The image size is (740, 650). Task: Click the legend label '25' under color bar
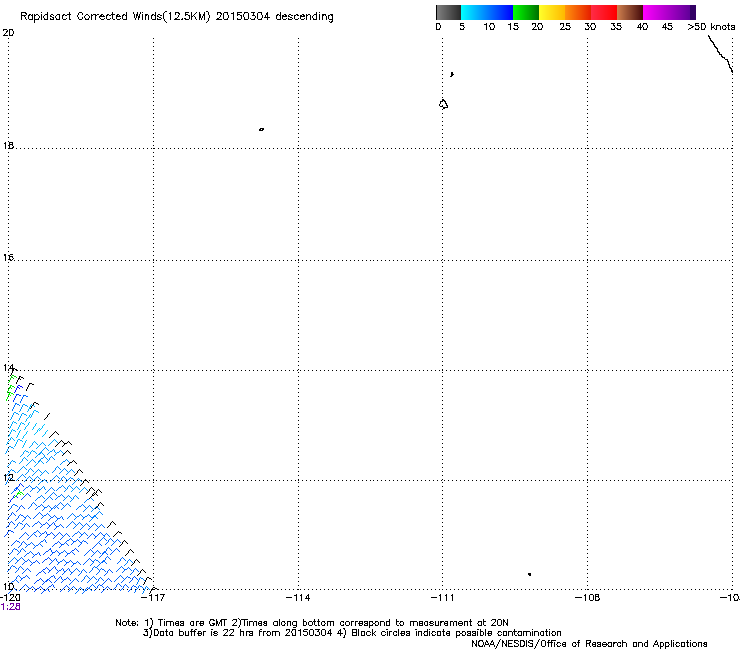tap(565, 27)
